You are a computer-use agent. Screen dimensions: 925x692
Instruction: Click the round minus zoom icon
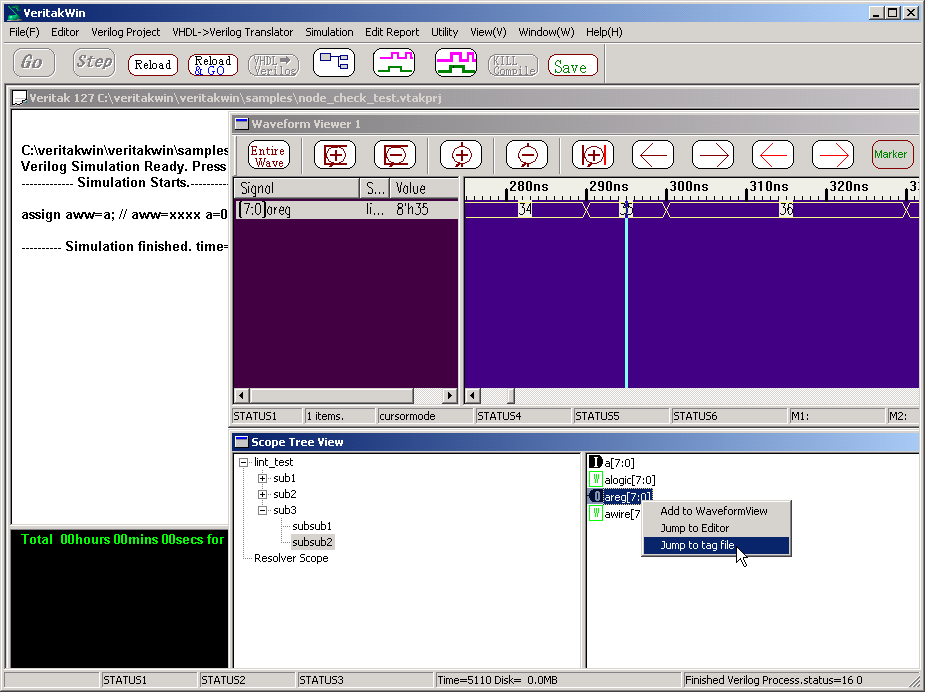coord(527,155)
